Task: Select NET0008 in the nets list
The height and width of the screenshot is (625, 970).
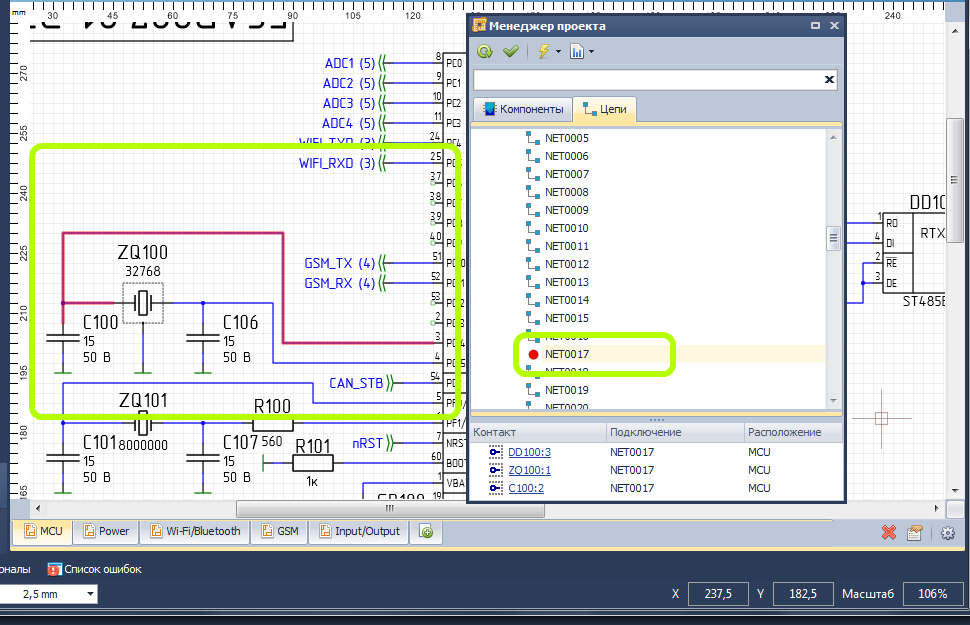Action: [567, 192]
